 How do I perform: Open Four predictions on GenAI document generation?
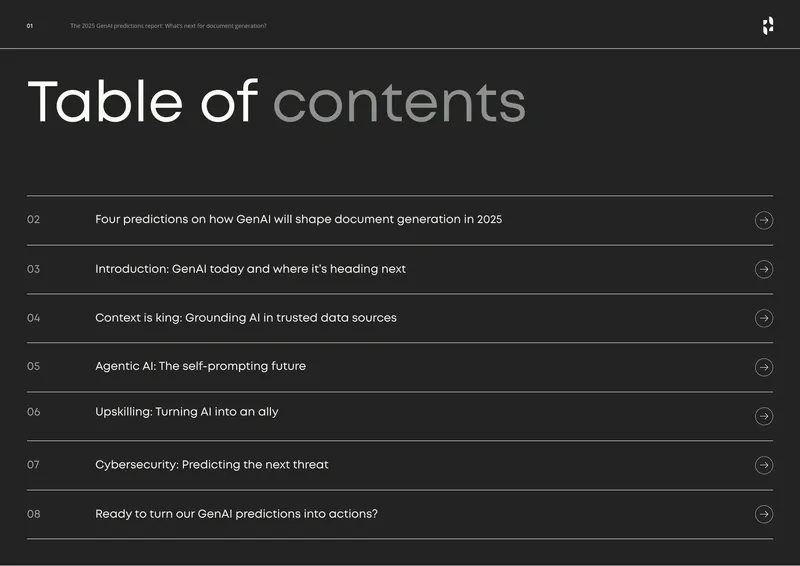click(298, 219)
